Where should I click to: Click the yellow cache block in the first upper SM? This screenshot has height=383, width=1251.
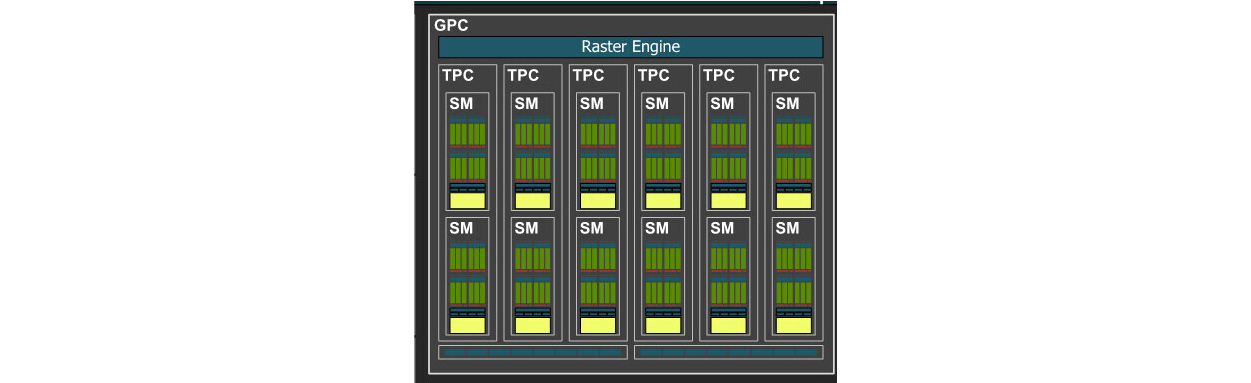[x=467, y=201]
